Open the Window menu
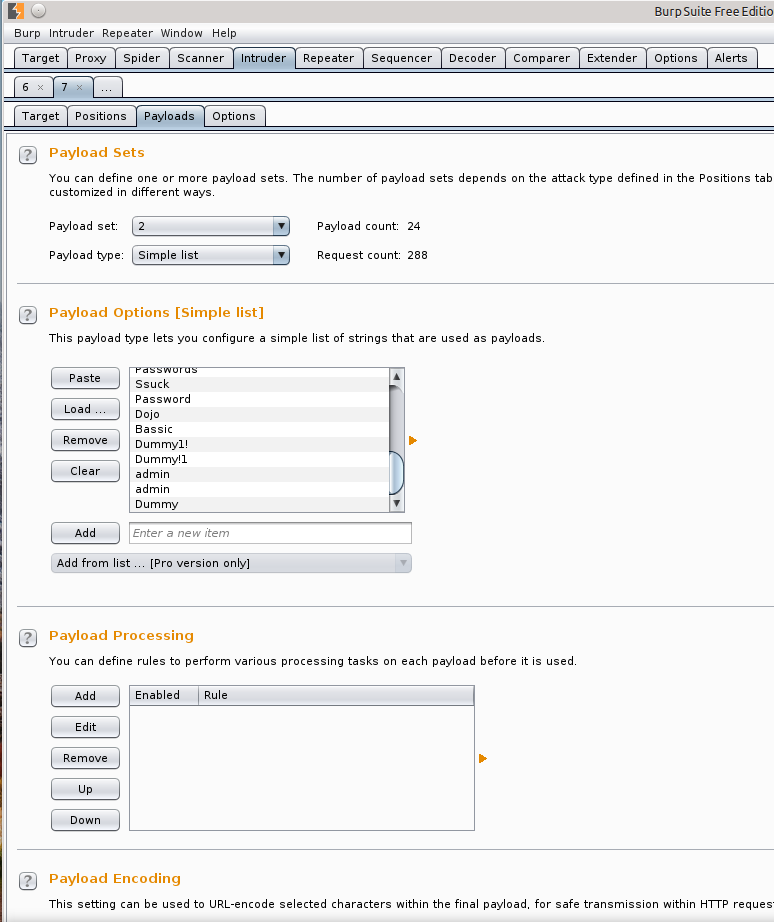The width and height of the screenshot is (774, 922). (x=182, y=34)
